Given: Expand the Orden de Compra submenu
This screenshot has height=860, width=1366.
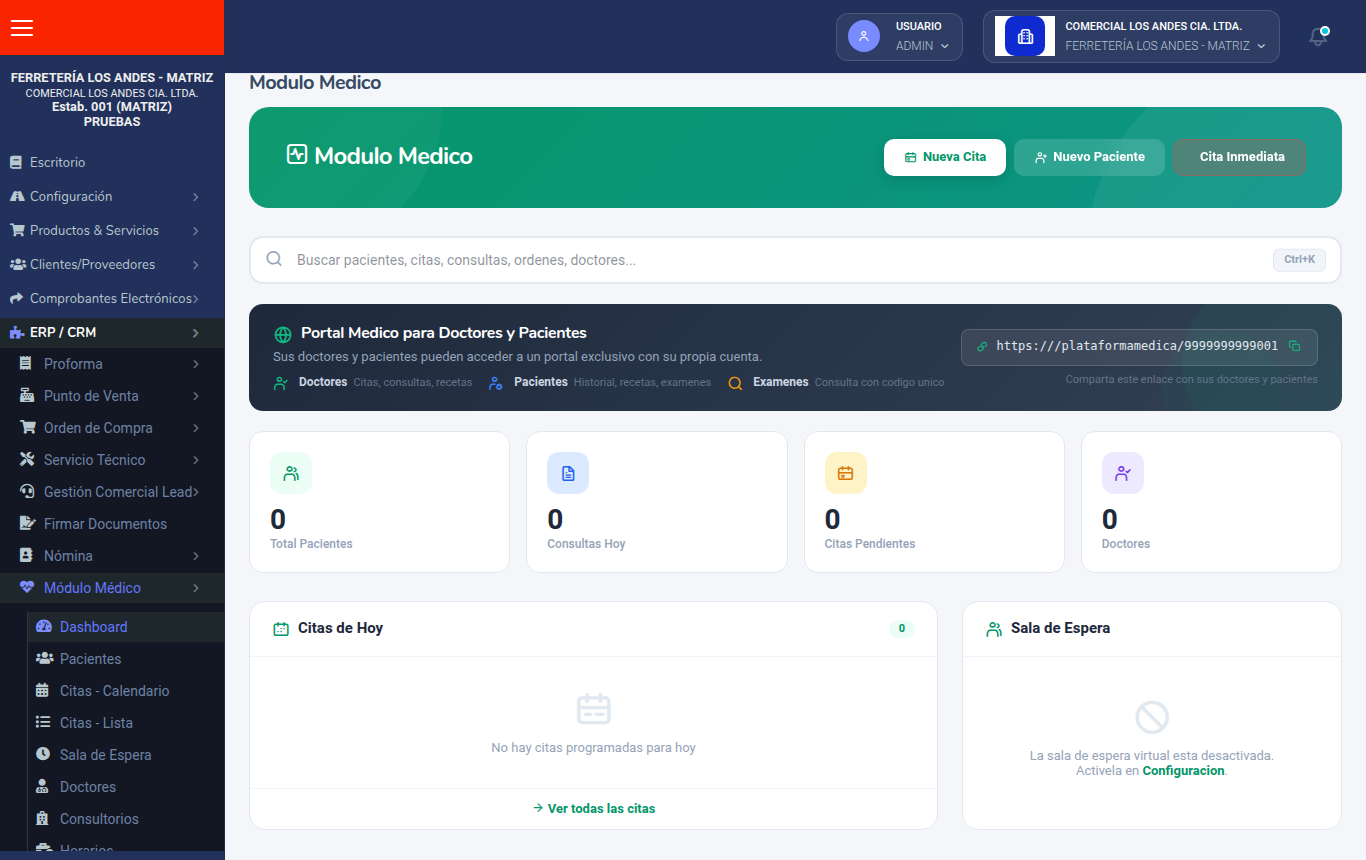Looking at the screenshot, I should point(112,428).
